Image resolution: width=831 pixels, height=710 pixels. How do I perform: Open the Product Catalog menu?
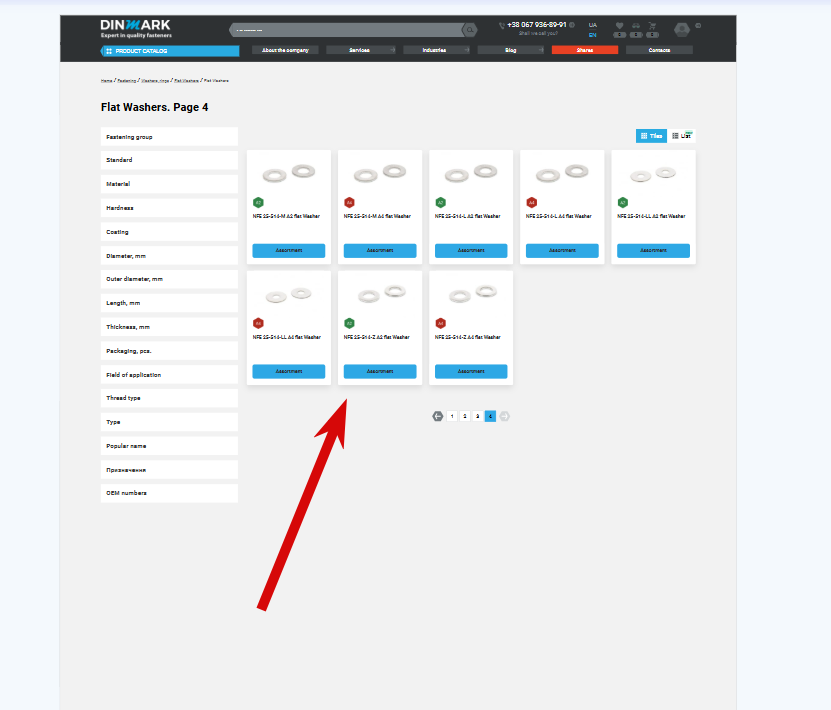pos(170,51)
